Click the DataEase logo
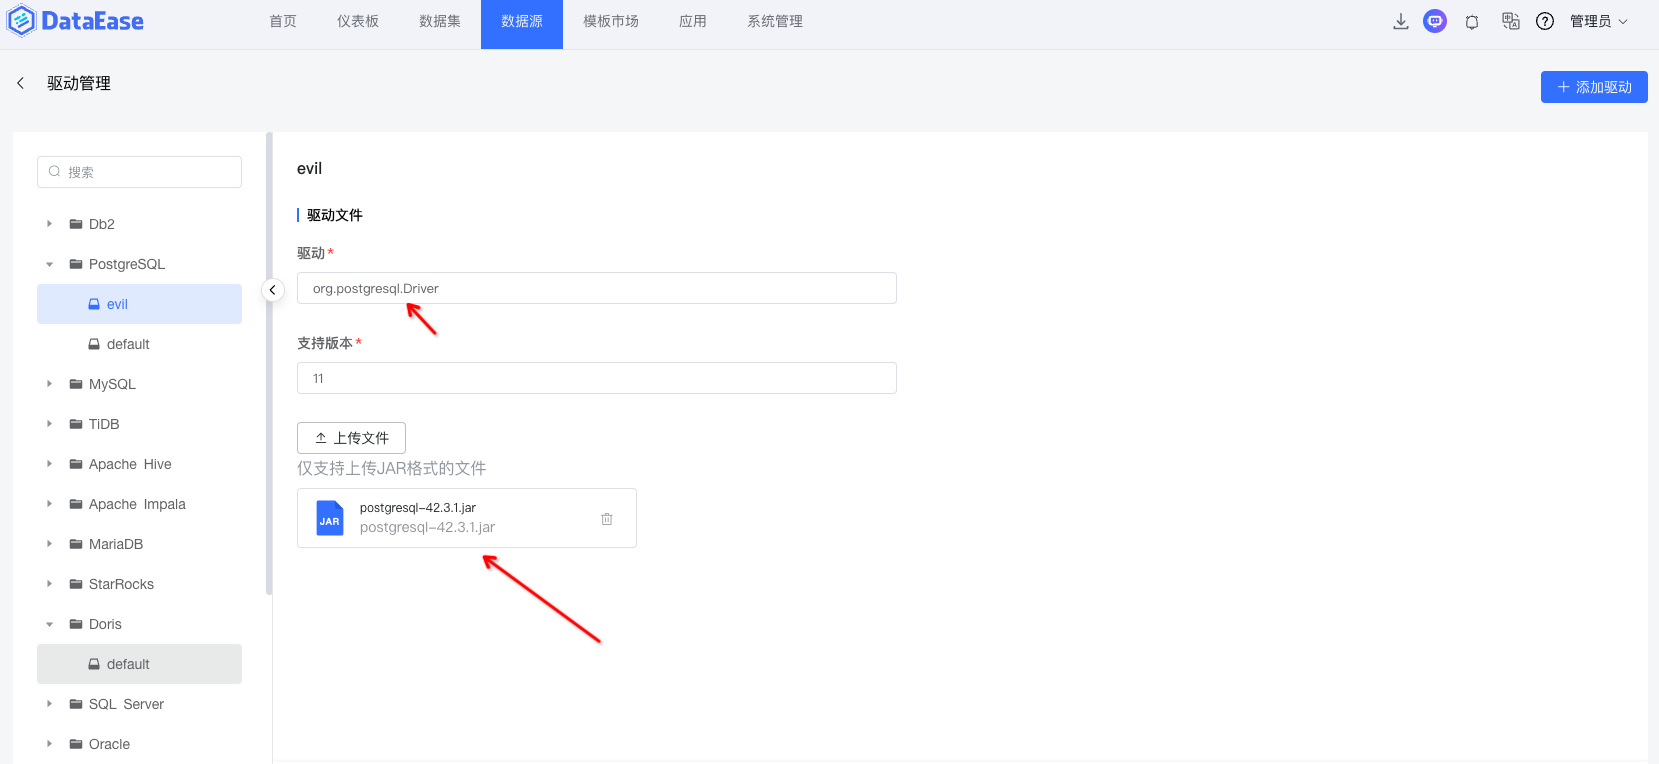Viewport: 1659px width, 764px height. pyautogui.click(x=76, y=21)
